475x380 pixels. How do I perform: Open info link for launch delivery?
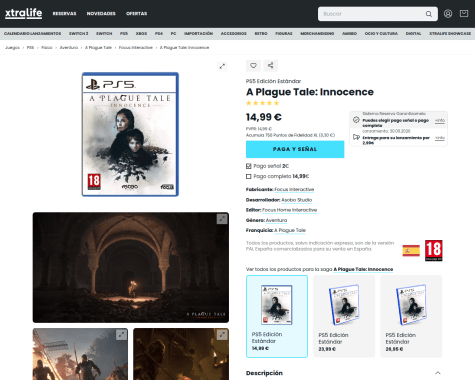440,138
